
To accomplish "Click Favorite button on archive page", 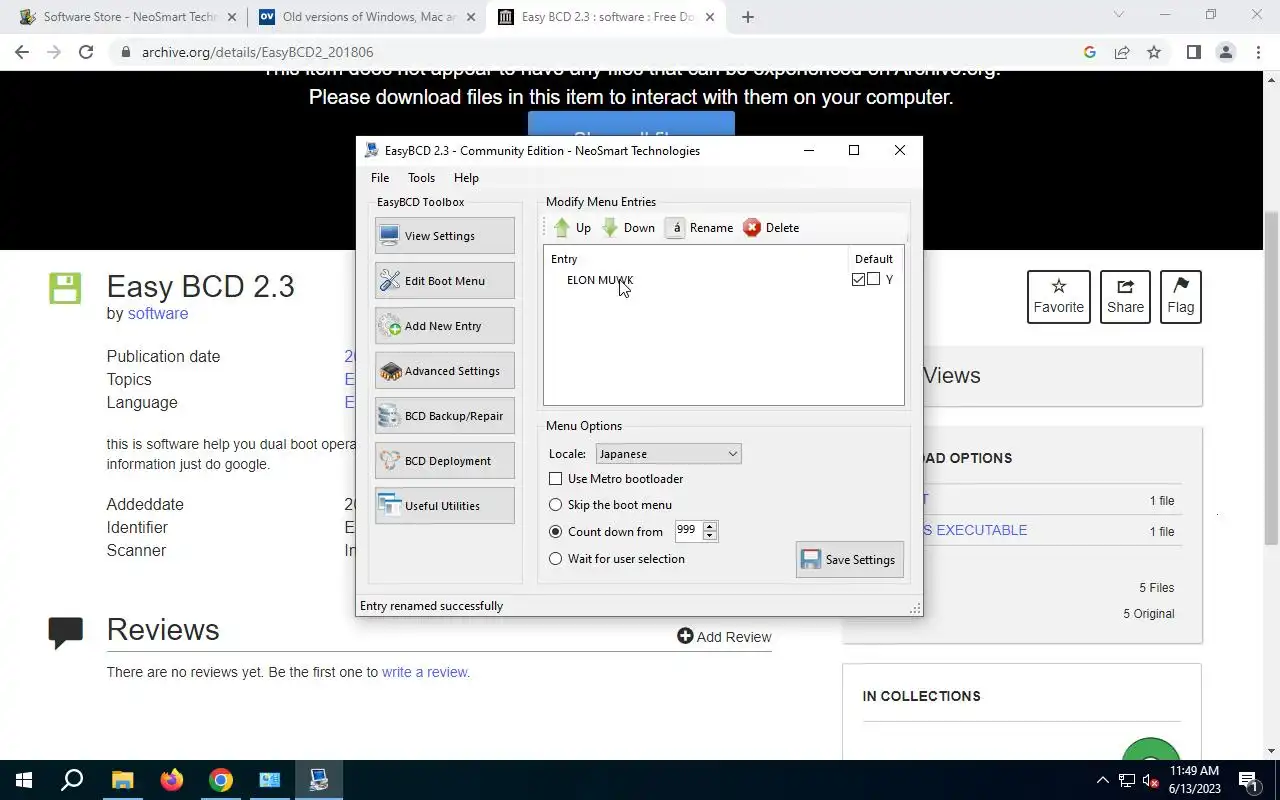I will tap(1059, 297).
